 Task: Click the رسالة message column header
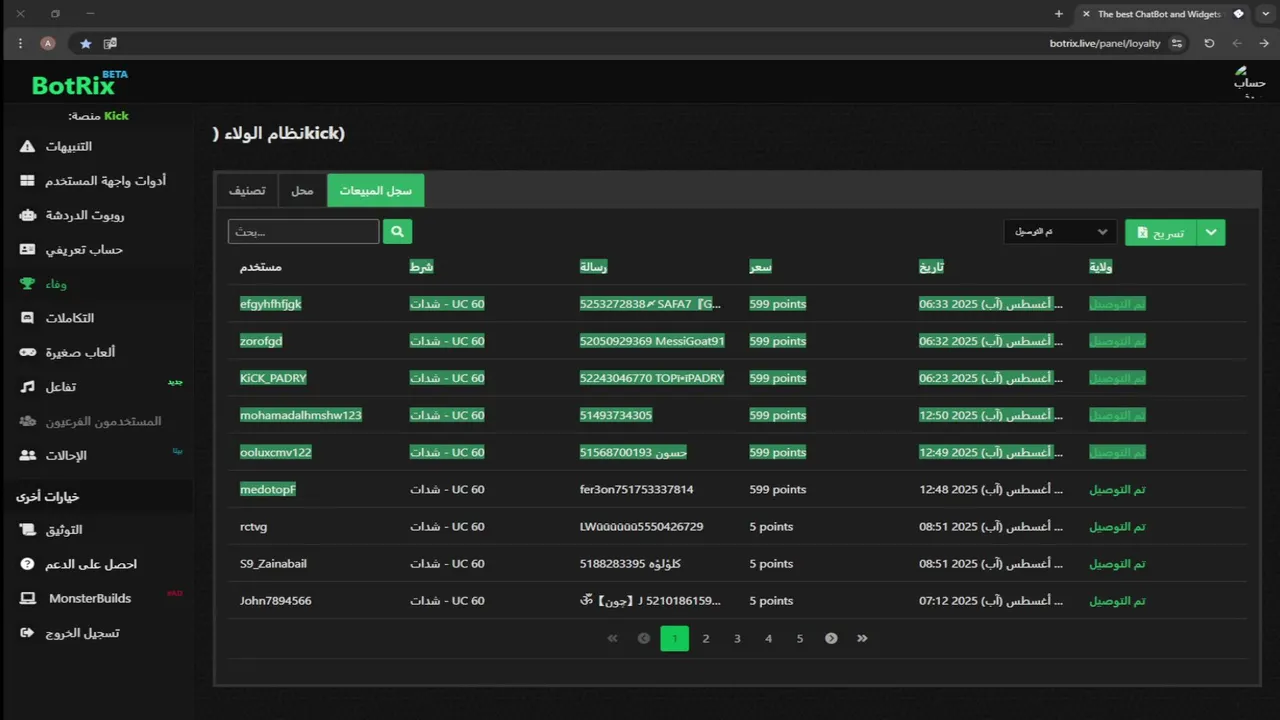click(x=594, y=267)
